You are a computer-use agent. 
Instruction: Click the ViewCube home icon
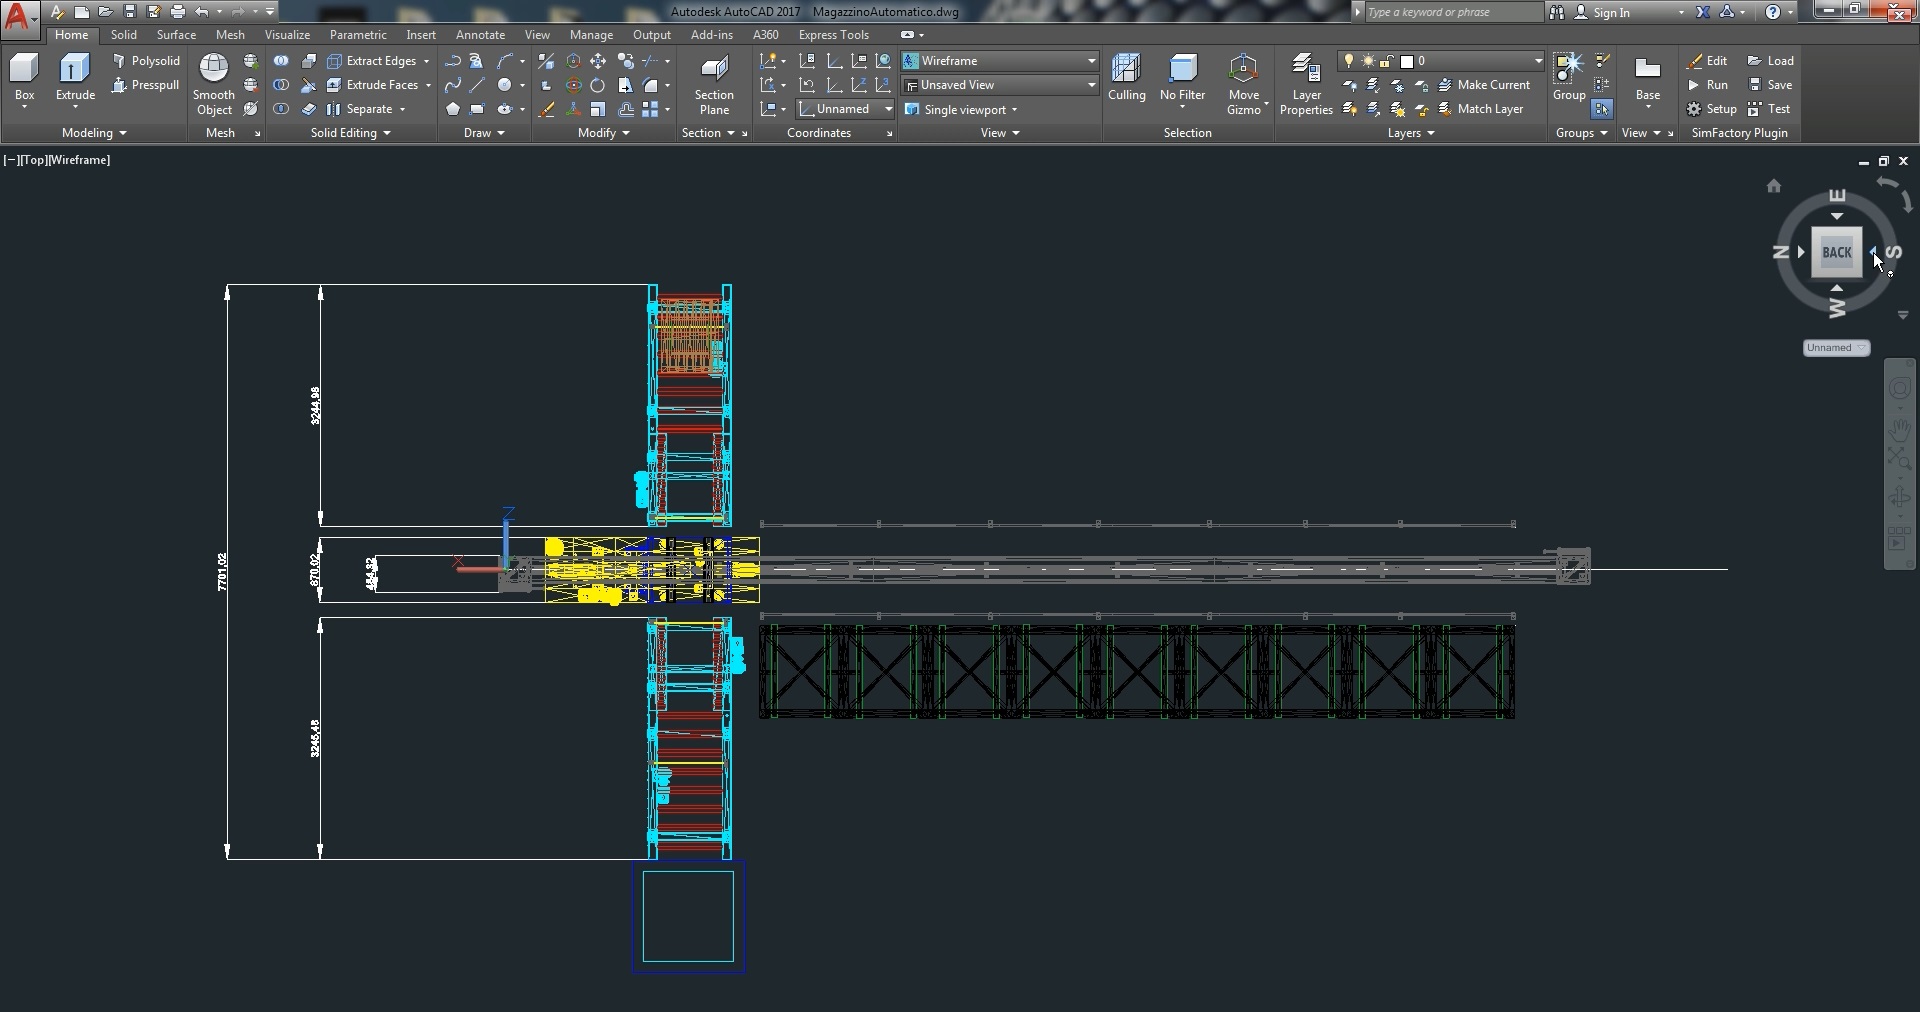pos(1773,186)
